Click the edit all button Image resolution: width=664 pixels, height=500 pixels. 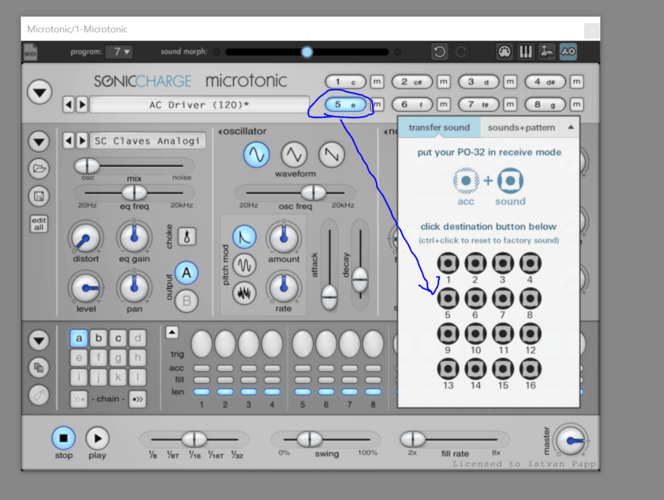pos(39,224)
